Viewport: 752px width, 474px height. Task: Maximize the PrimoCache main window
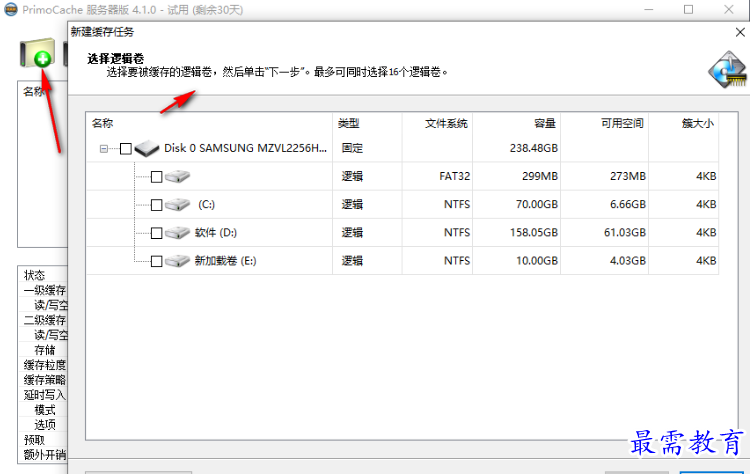tap(688, 10)
